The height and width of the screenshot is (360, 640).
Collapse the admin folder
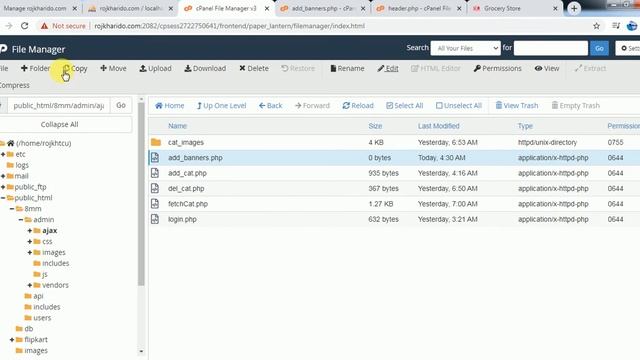21,220
